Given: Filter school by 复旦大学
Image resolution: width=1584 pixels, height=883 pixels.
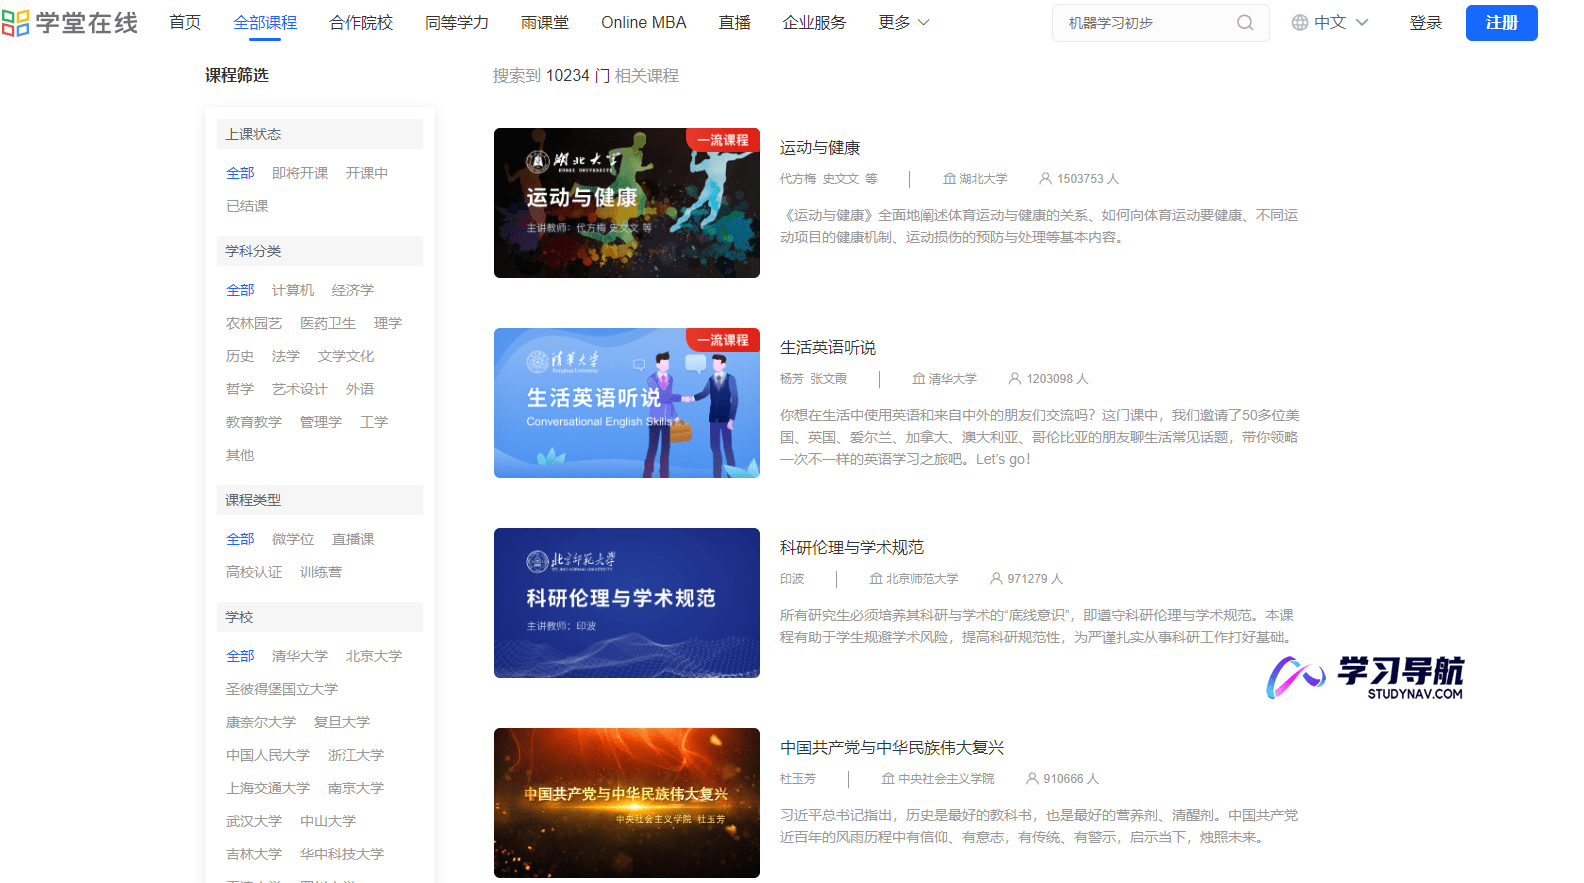Looking at the screenshot, I should [x=342, y=722].
